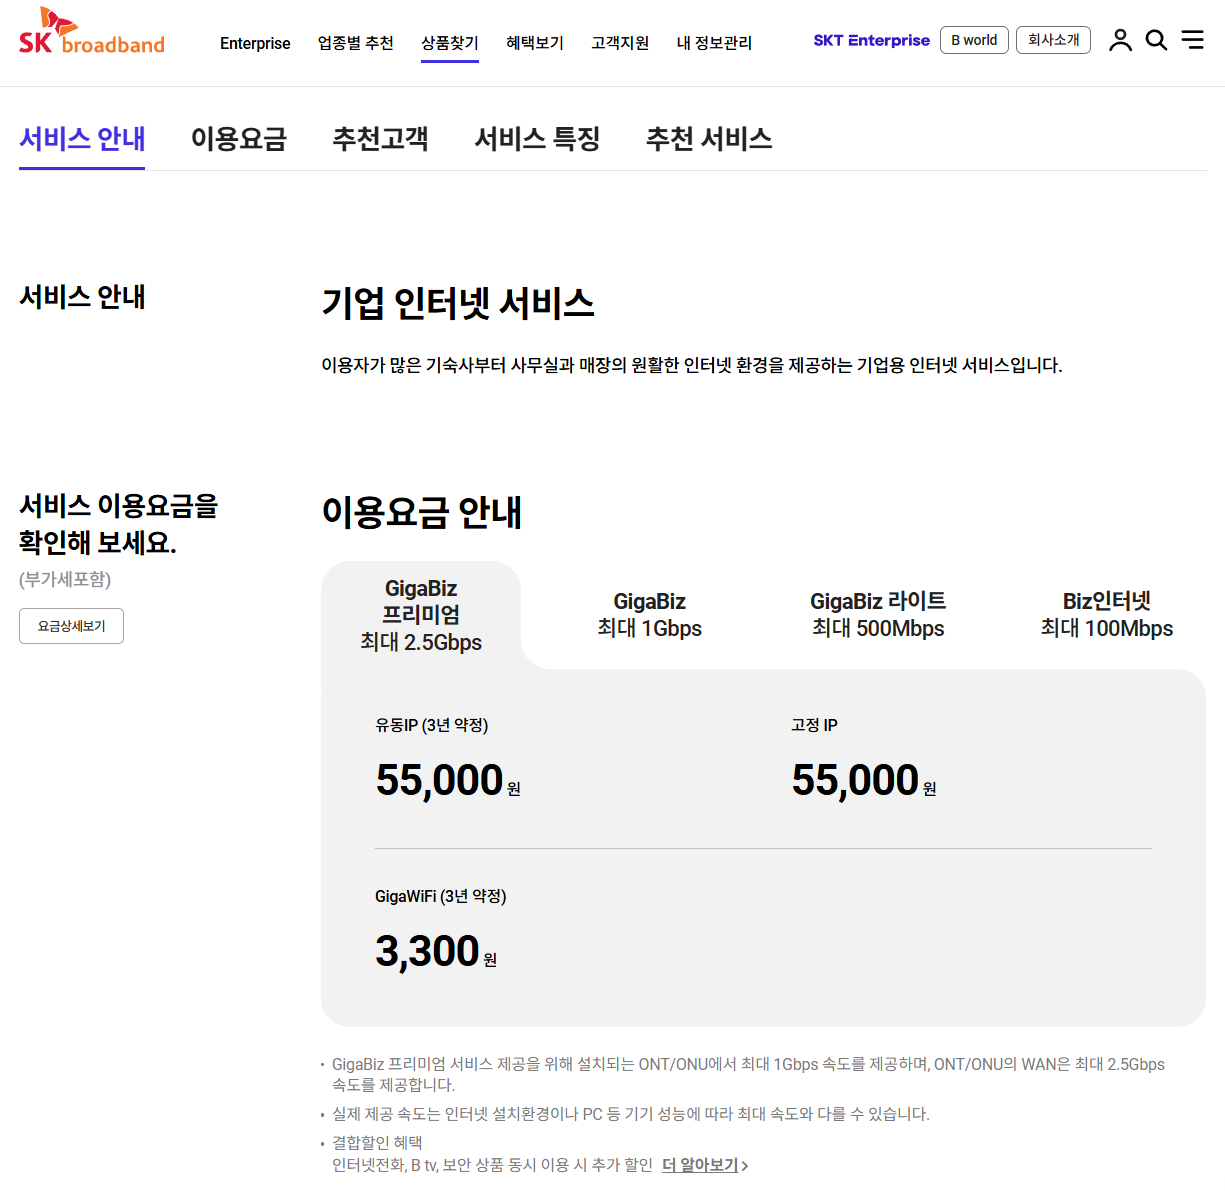Open the 업종별 추천 menu
This screenshot has width=1225, height=1191.
[x=355, y=43]
